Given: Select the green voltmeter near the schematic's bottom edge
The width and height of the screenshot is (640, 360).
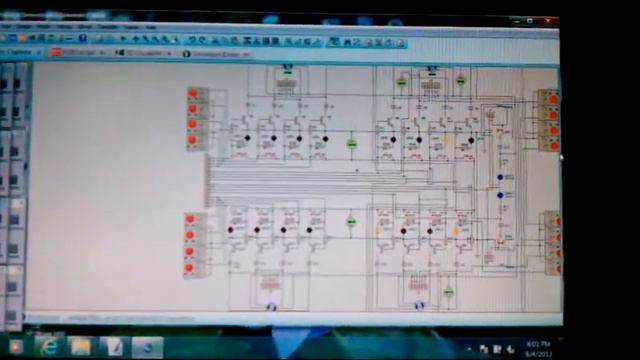Looking at the screenshot, I should pyautogui.click(x=448, y=292).
